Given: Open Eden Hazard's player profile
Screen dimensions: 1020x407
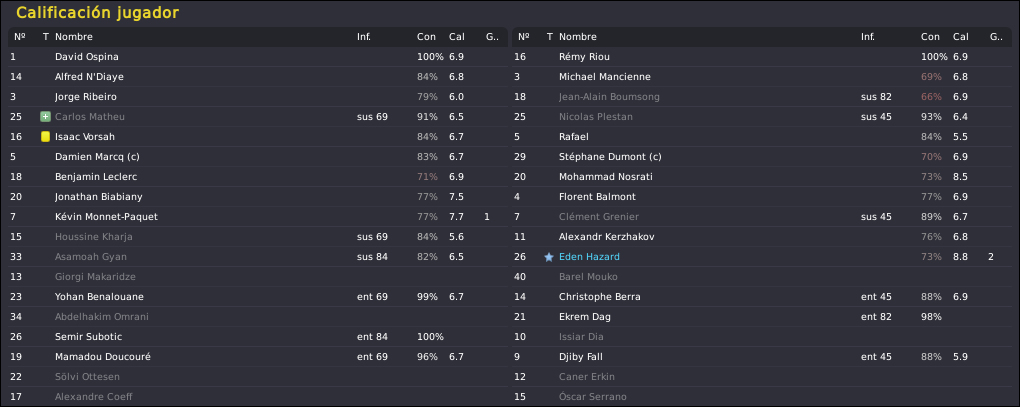Looking at the screenshot, I should click(x=589, y=257).
